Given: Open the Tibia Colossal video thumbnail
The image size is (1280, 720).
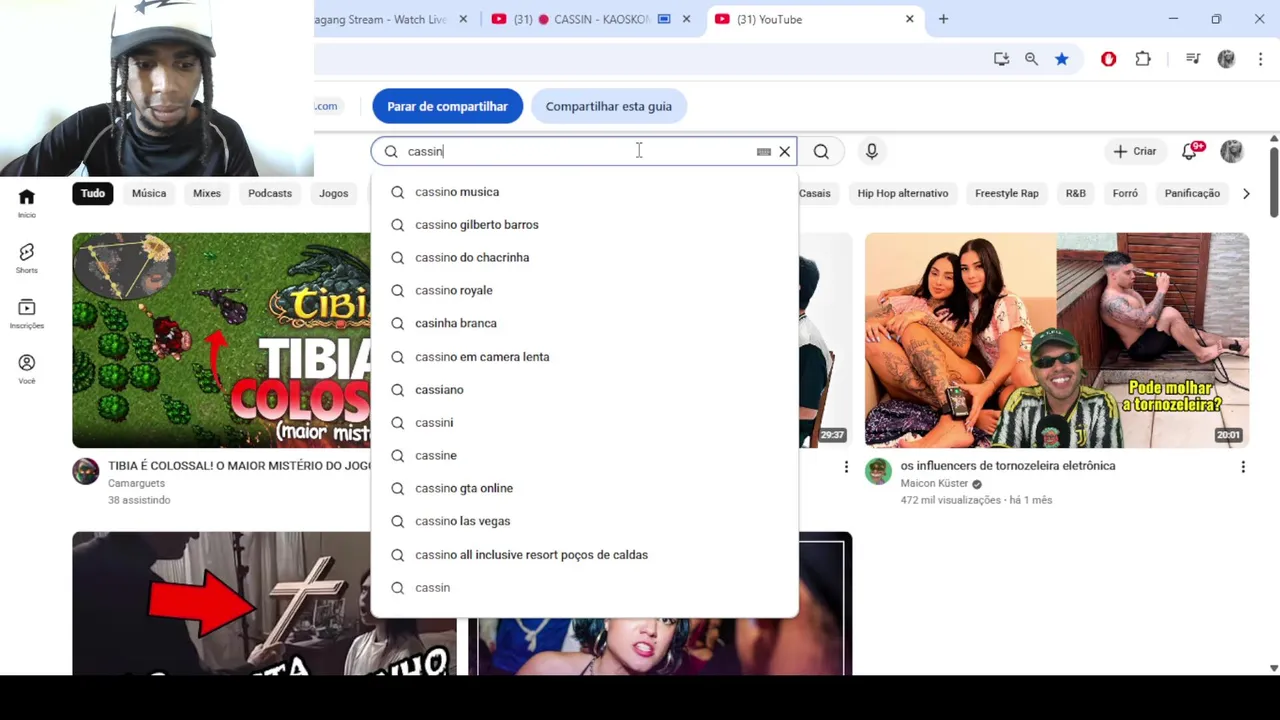Looking at the screenshot, I should coord(221,340).
